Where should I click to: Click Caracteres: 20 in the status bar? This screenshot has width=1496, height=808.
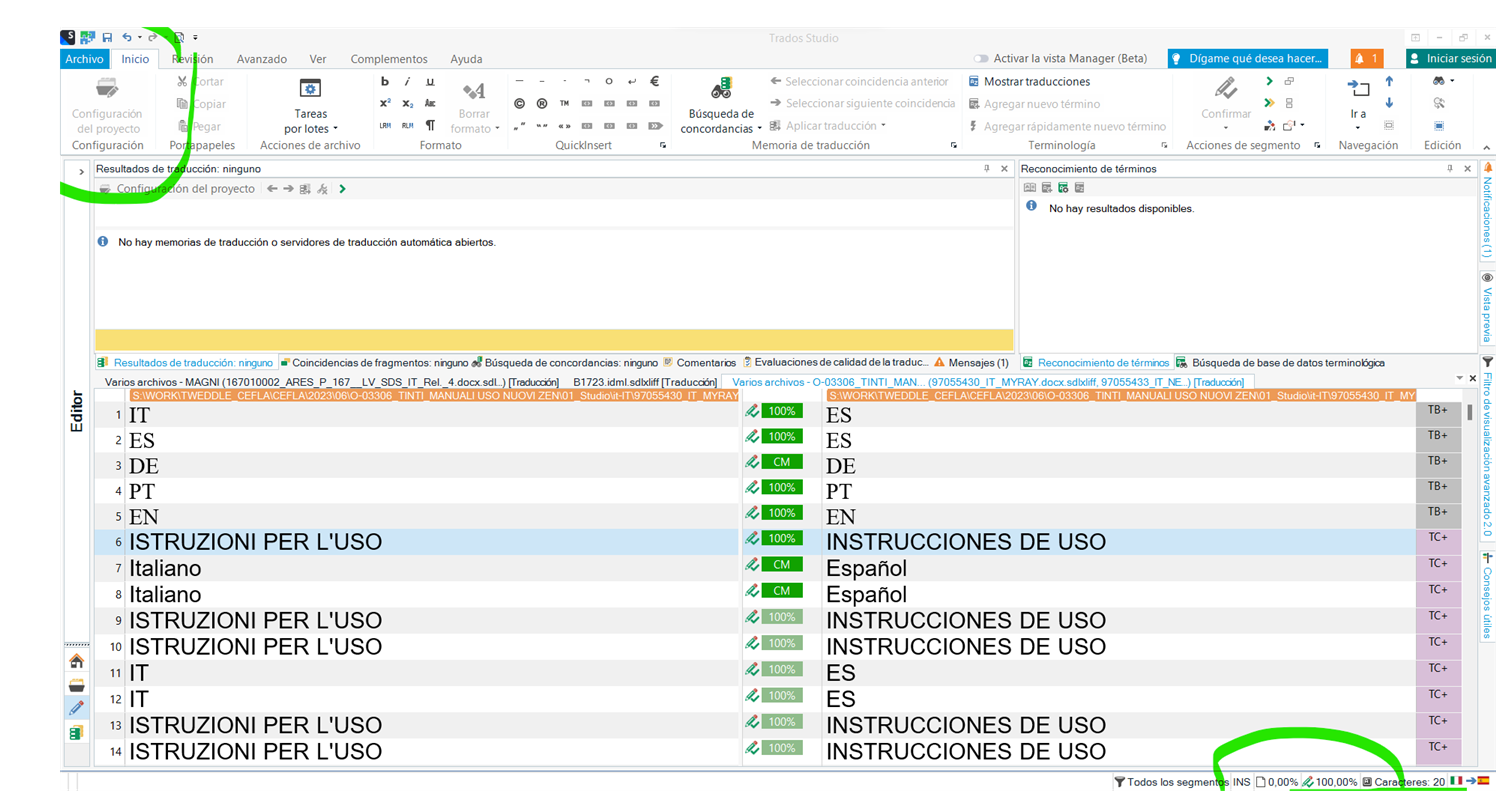coord(1402,782)
